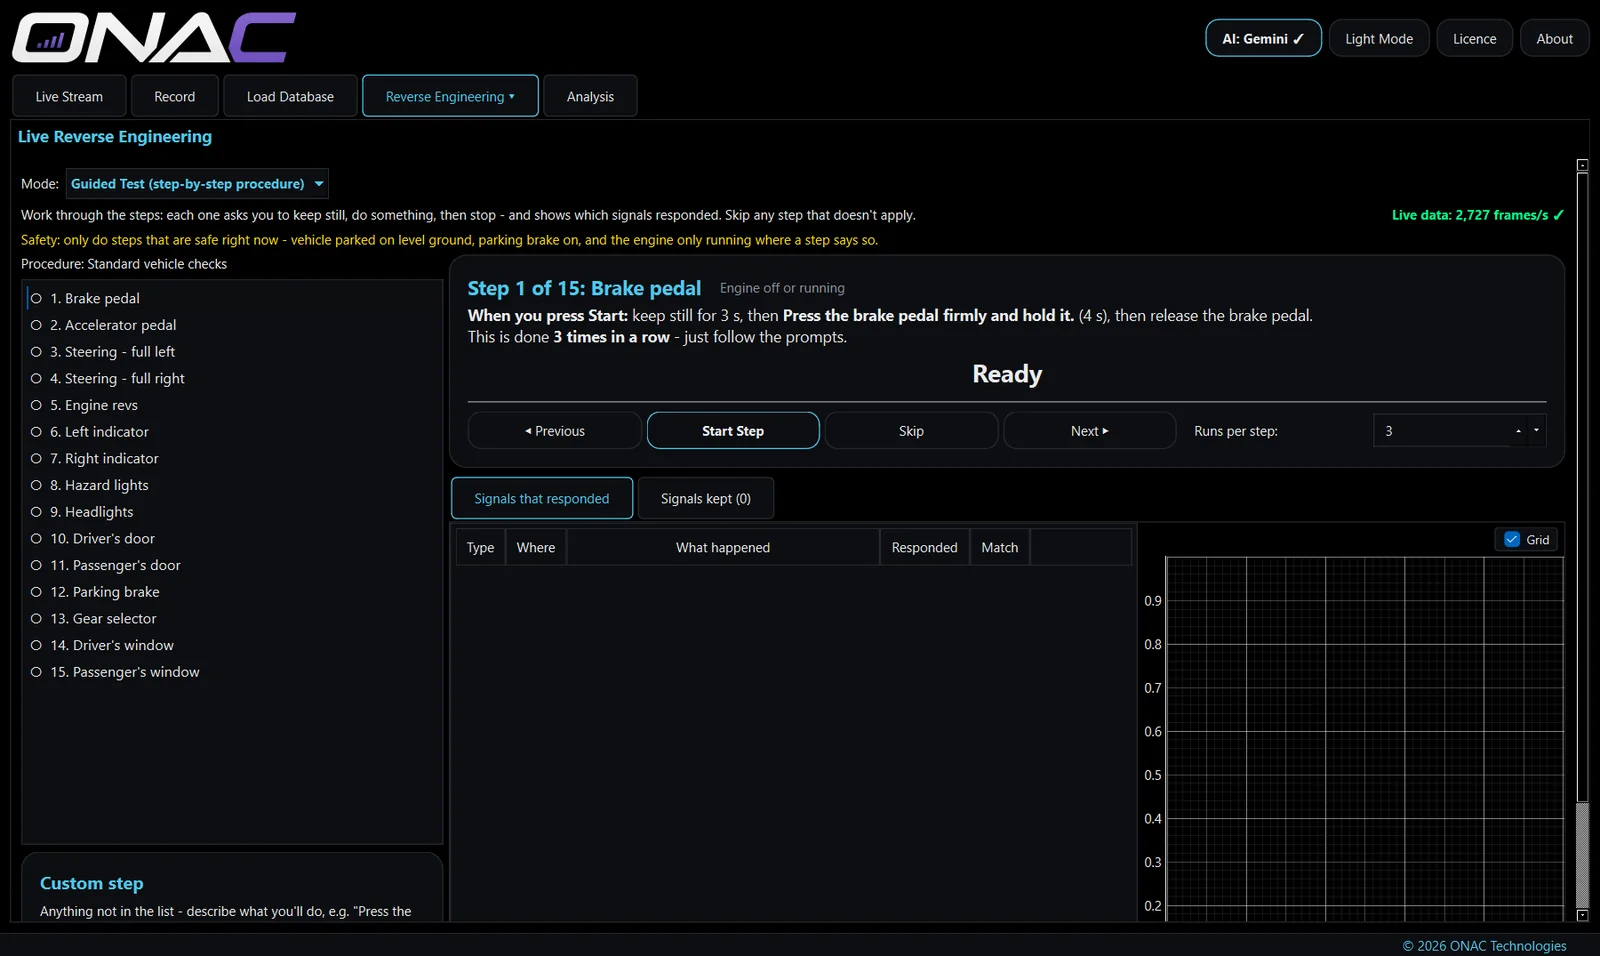
Task: Open the Live Stream tab
Action: click(69, 96)
